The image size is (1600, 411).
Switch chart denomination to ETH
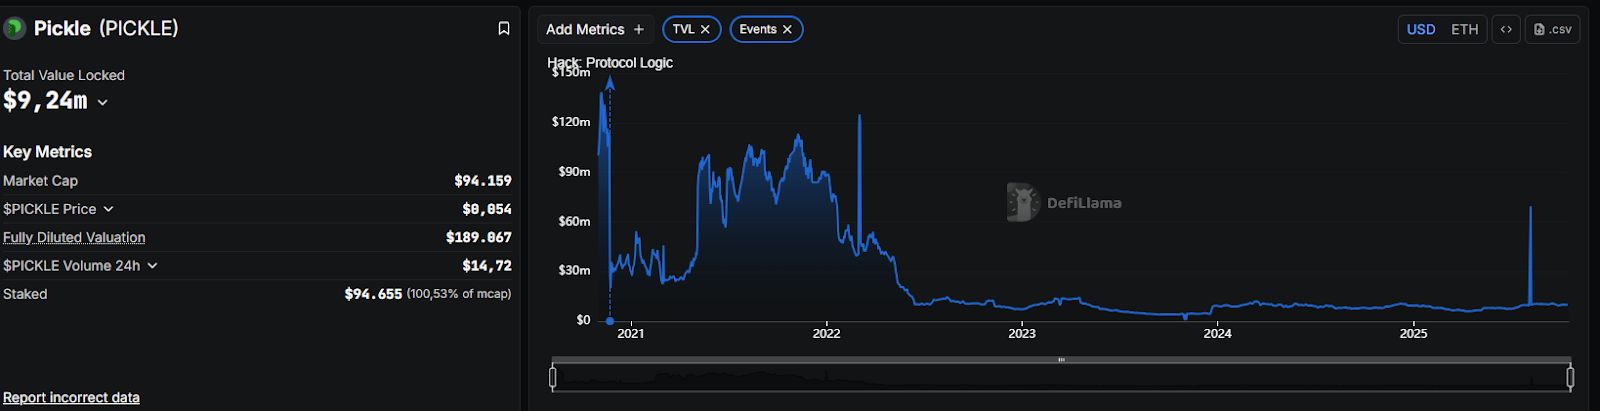1465,29
